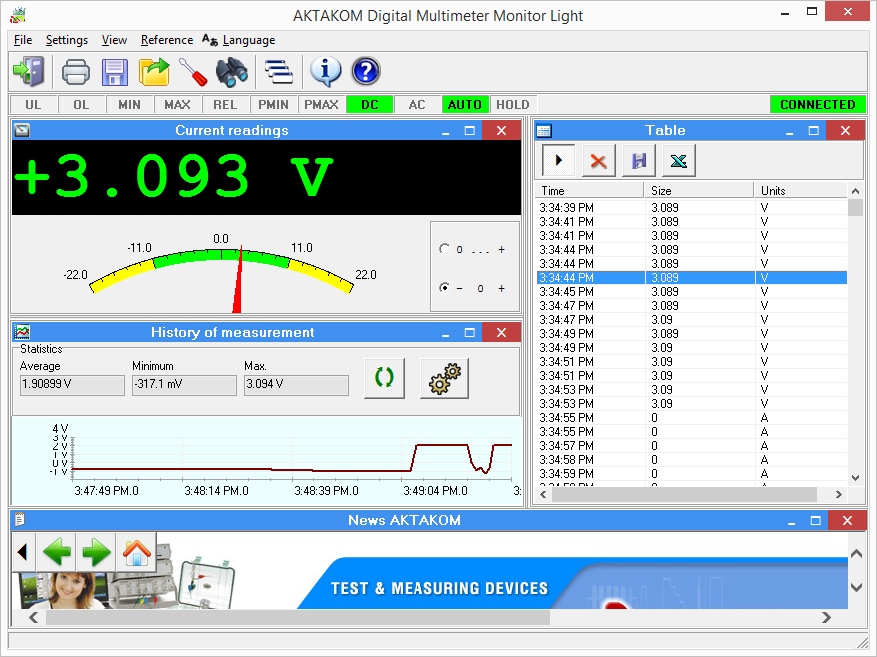Click the home icon in News AKTAKOM
877x657 pixels.
coord(136,552)
